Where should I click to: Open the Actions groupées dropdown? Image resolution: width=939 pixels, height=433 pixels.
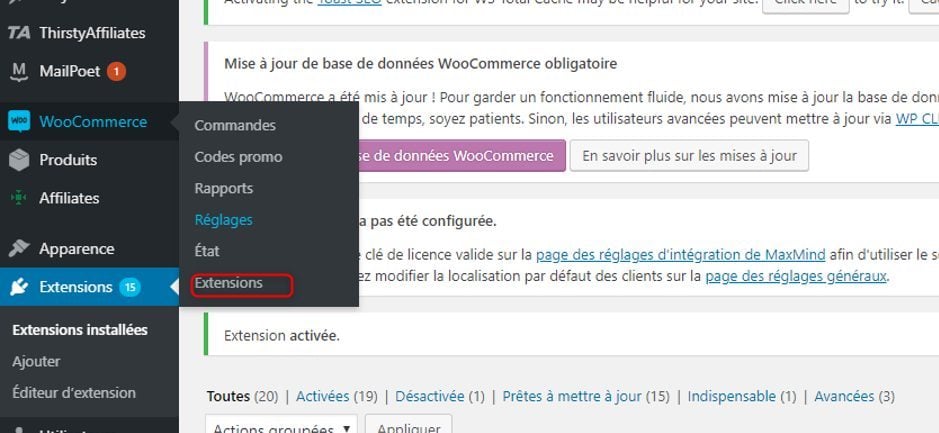tap(281, 426)
